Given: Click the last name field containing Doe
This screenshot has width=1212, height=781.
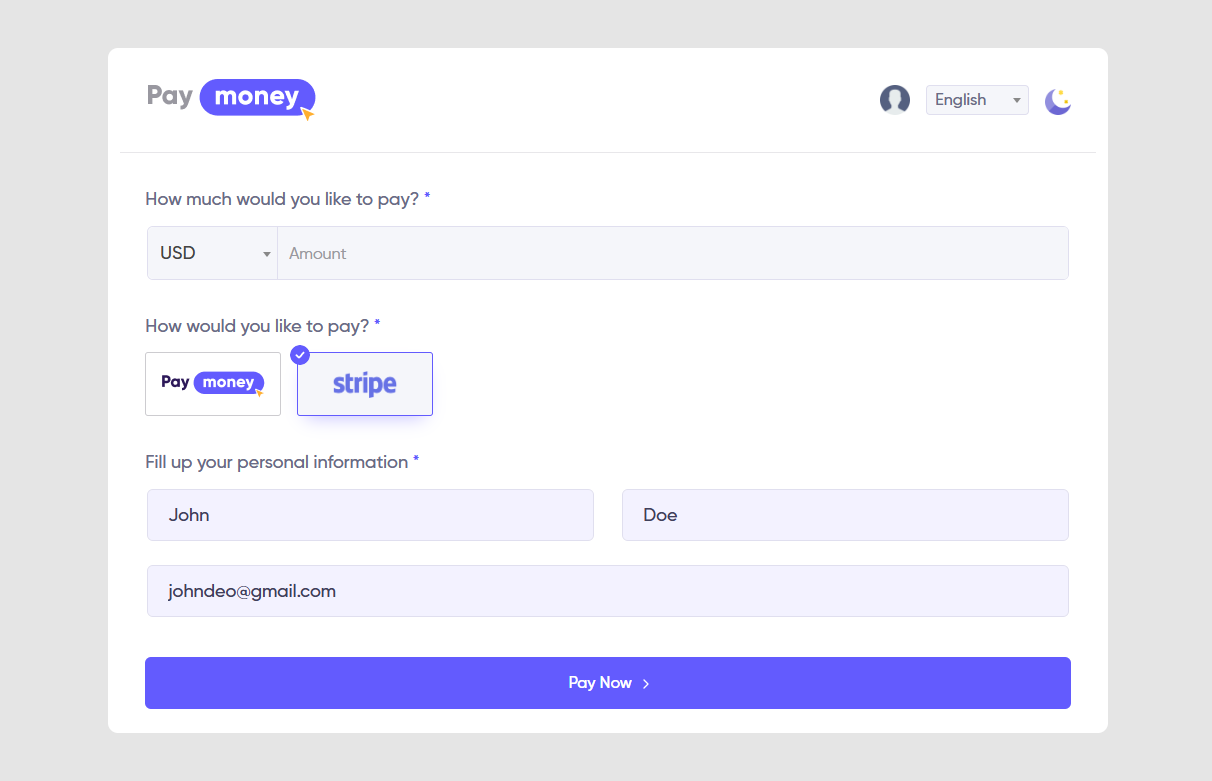Looking at the screenshot, I should click(x=845, y=515).
